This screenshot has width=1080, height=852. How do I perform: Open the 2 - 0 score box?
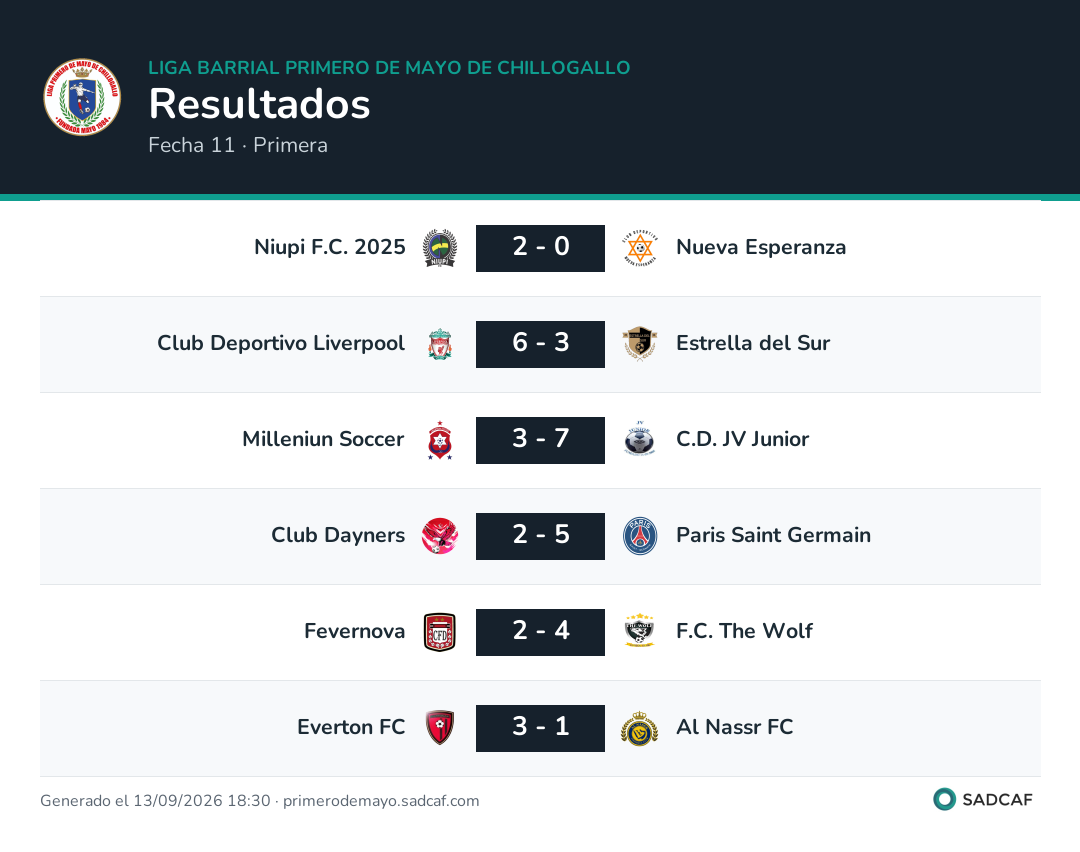point(540,248)
